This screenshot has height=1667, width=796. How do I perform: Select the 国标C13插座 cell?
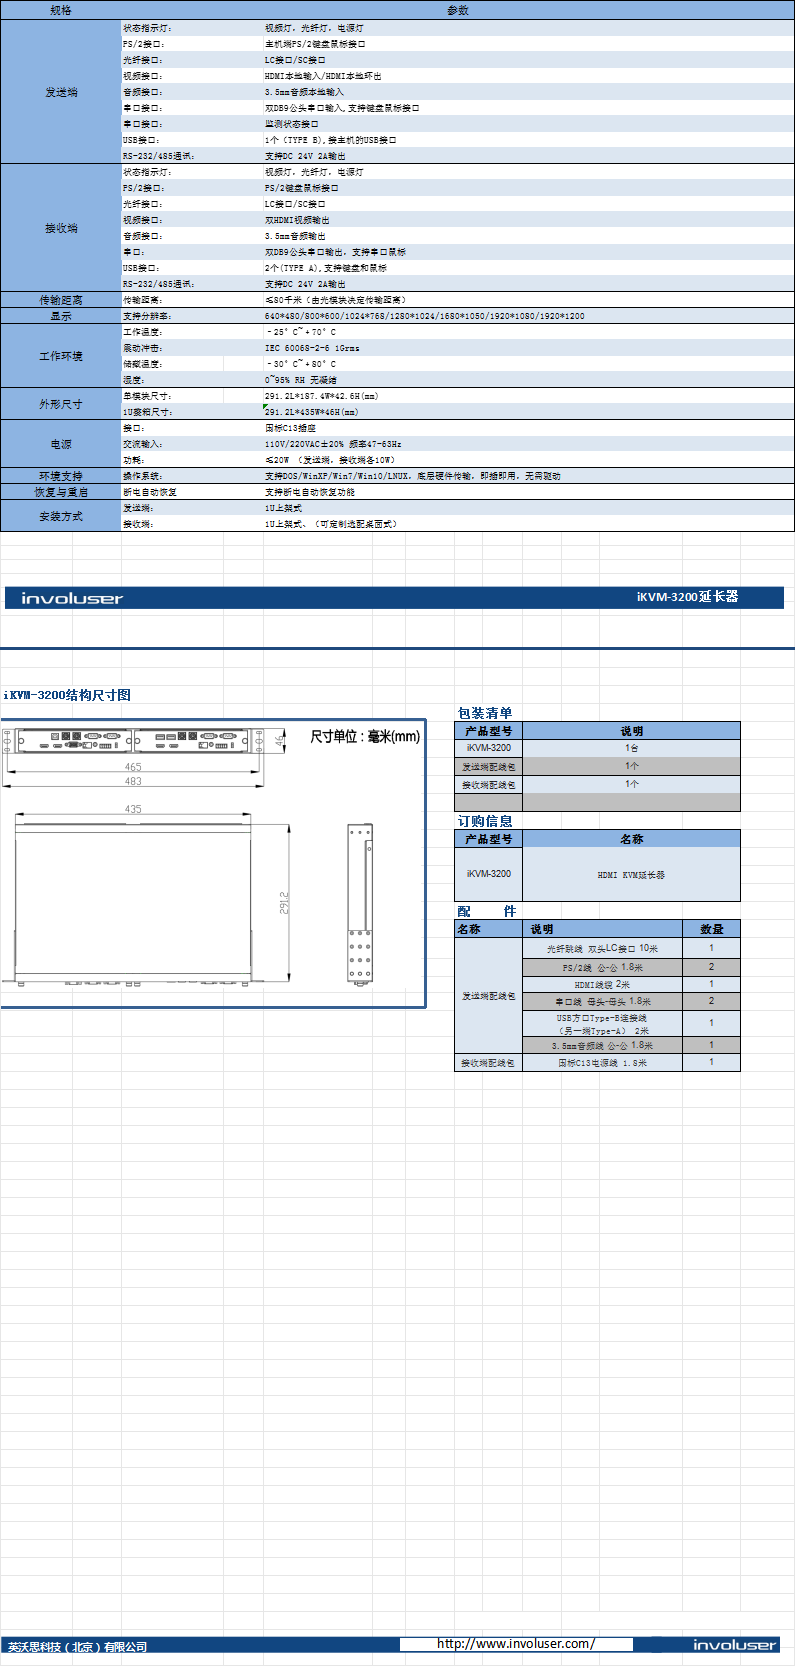tap(529, 428)
